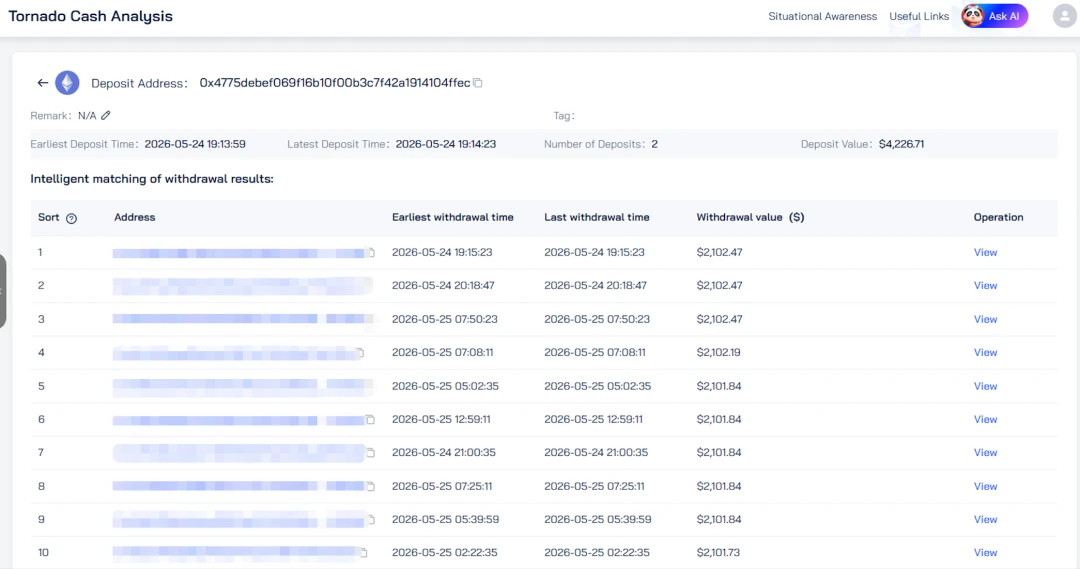1080x569 pixels.
Task: Copy the address in row 1
Action: point(371,253)
